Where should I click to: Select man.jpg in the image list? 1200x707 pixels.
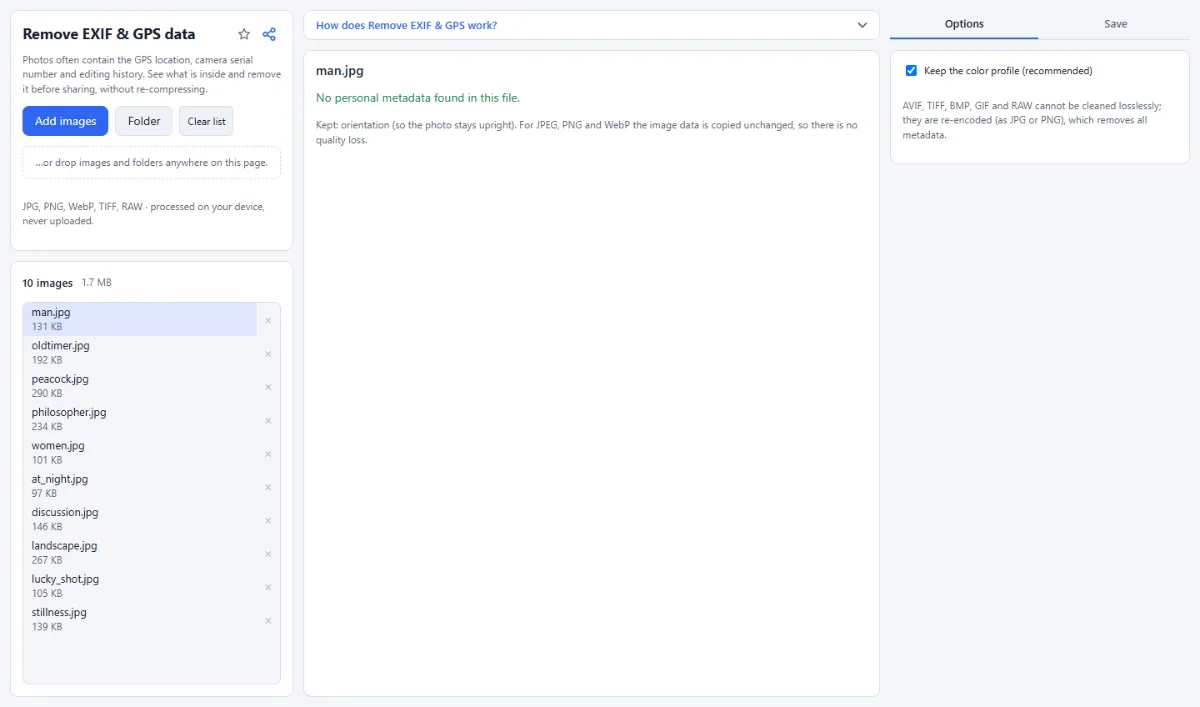[140, 319]
